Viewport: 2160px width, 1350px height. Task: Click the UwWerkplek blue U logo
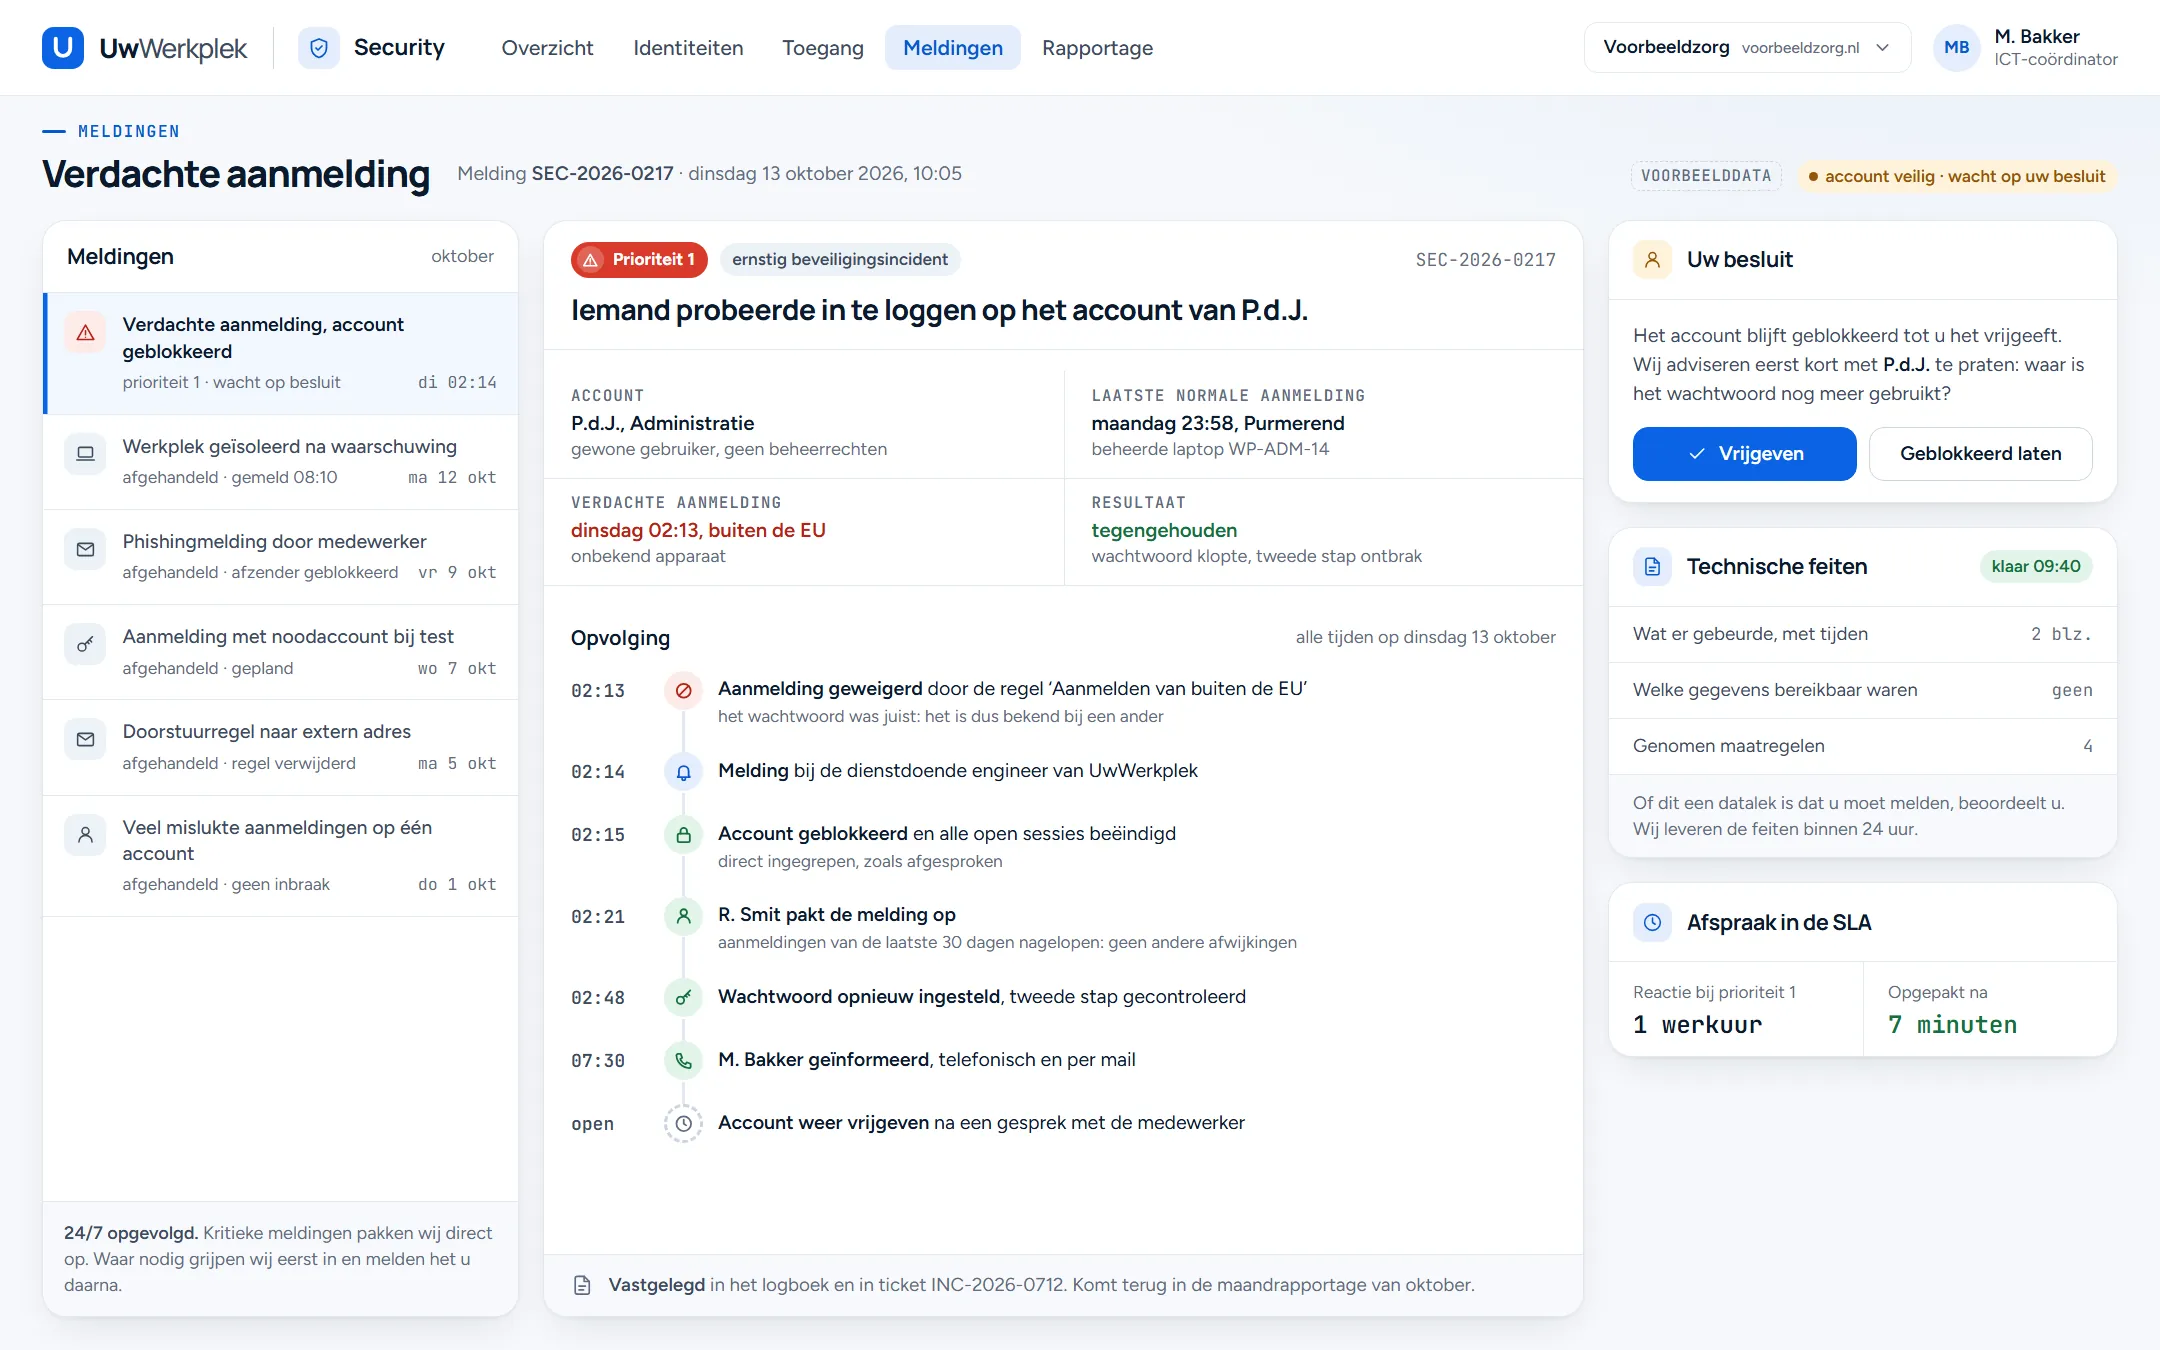62,47
